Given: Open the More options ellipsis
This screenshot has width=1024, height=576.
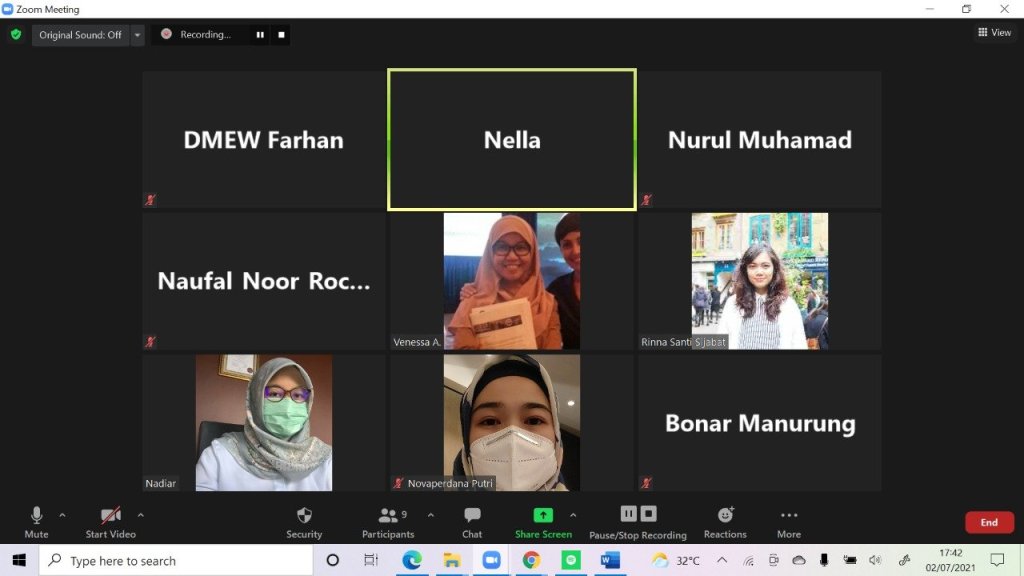Looking at the screenshot, I should click(x=789, y=516).
